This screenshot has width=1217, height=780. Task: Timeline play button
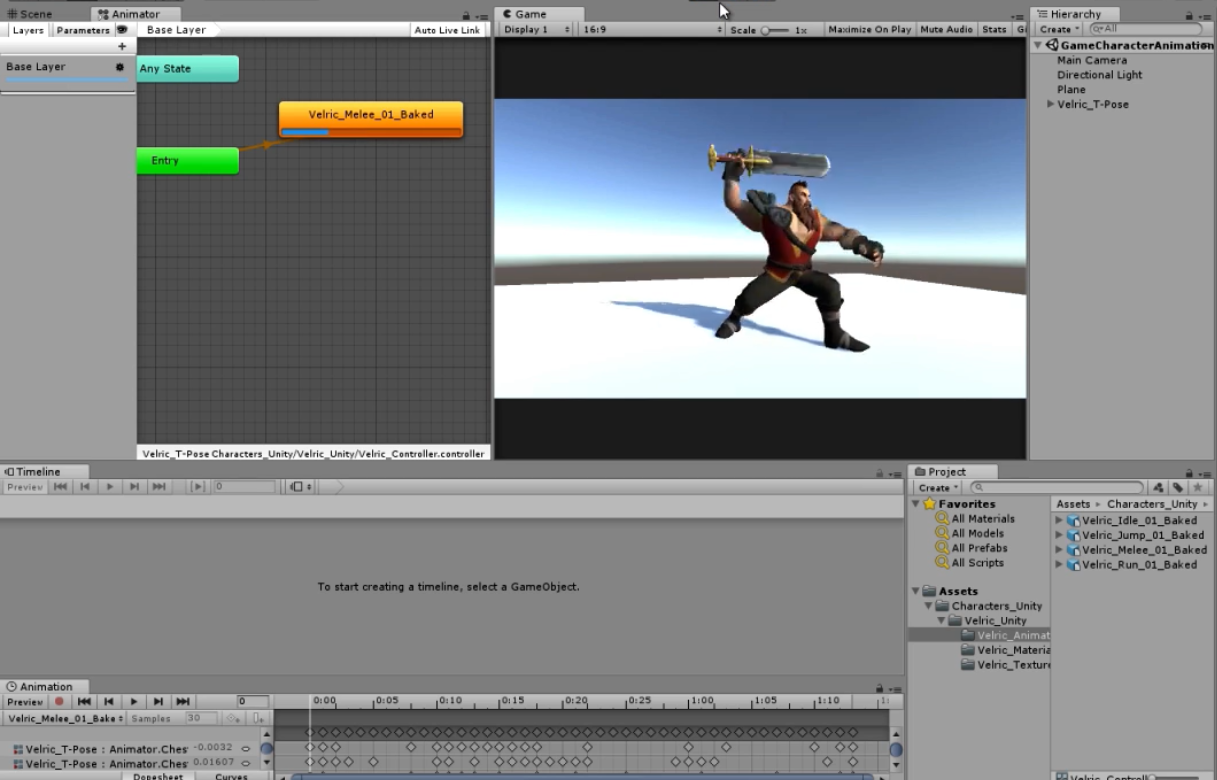tap(110, 487)
